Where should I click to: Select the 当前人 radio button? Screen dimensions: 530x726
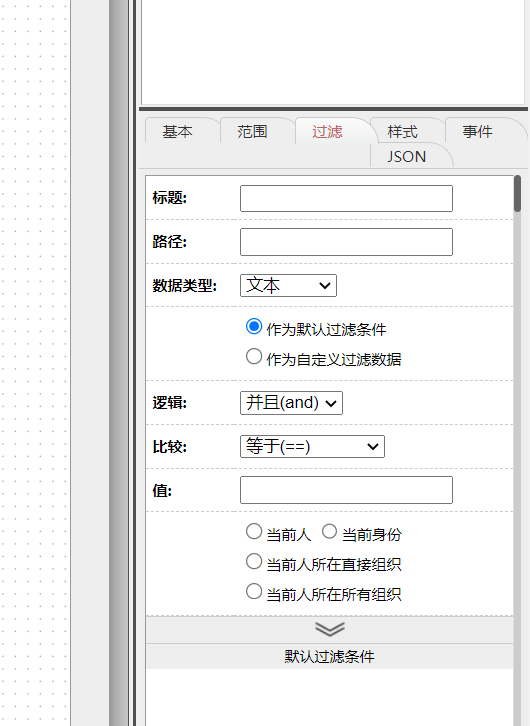coord(254,532)
